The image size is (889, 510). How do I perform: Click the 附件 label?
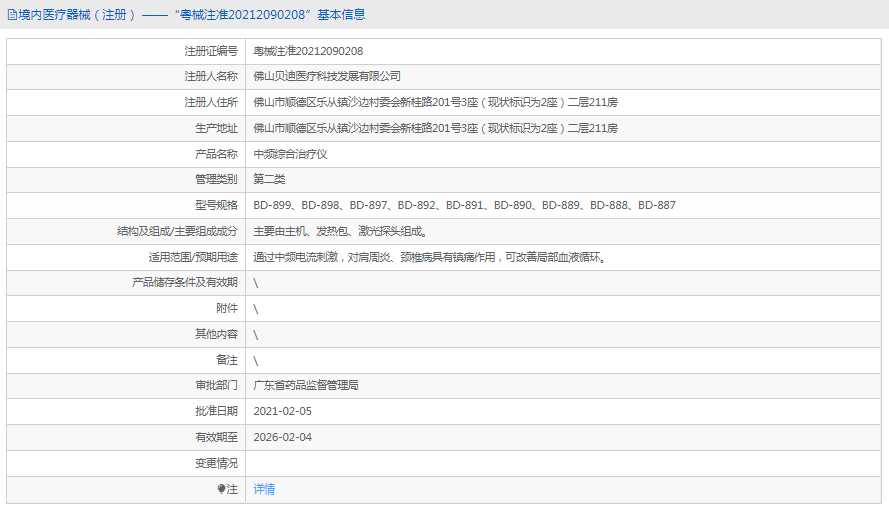coord(227,308)
